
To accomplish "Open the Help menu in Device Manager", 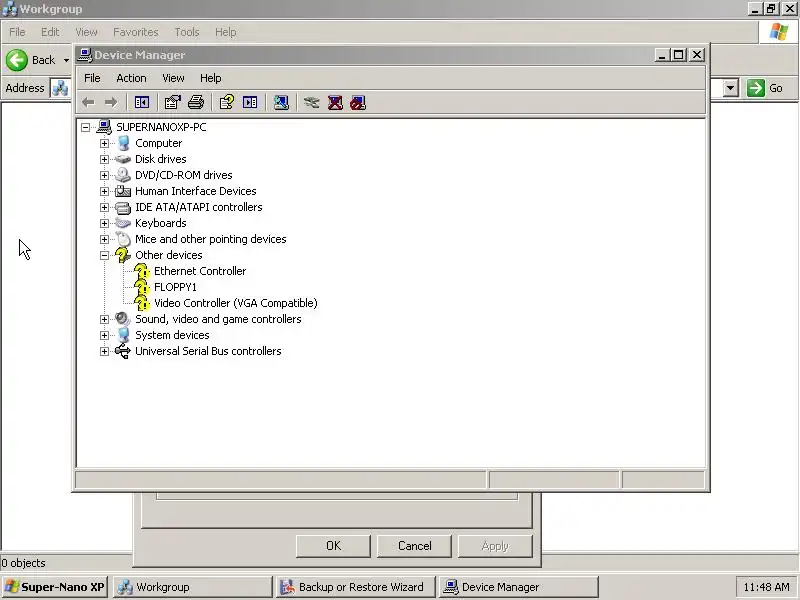I will coord(210,78).
